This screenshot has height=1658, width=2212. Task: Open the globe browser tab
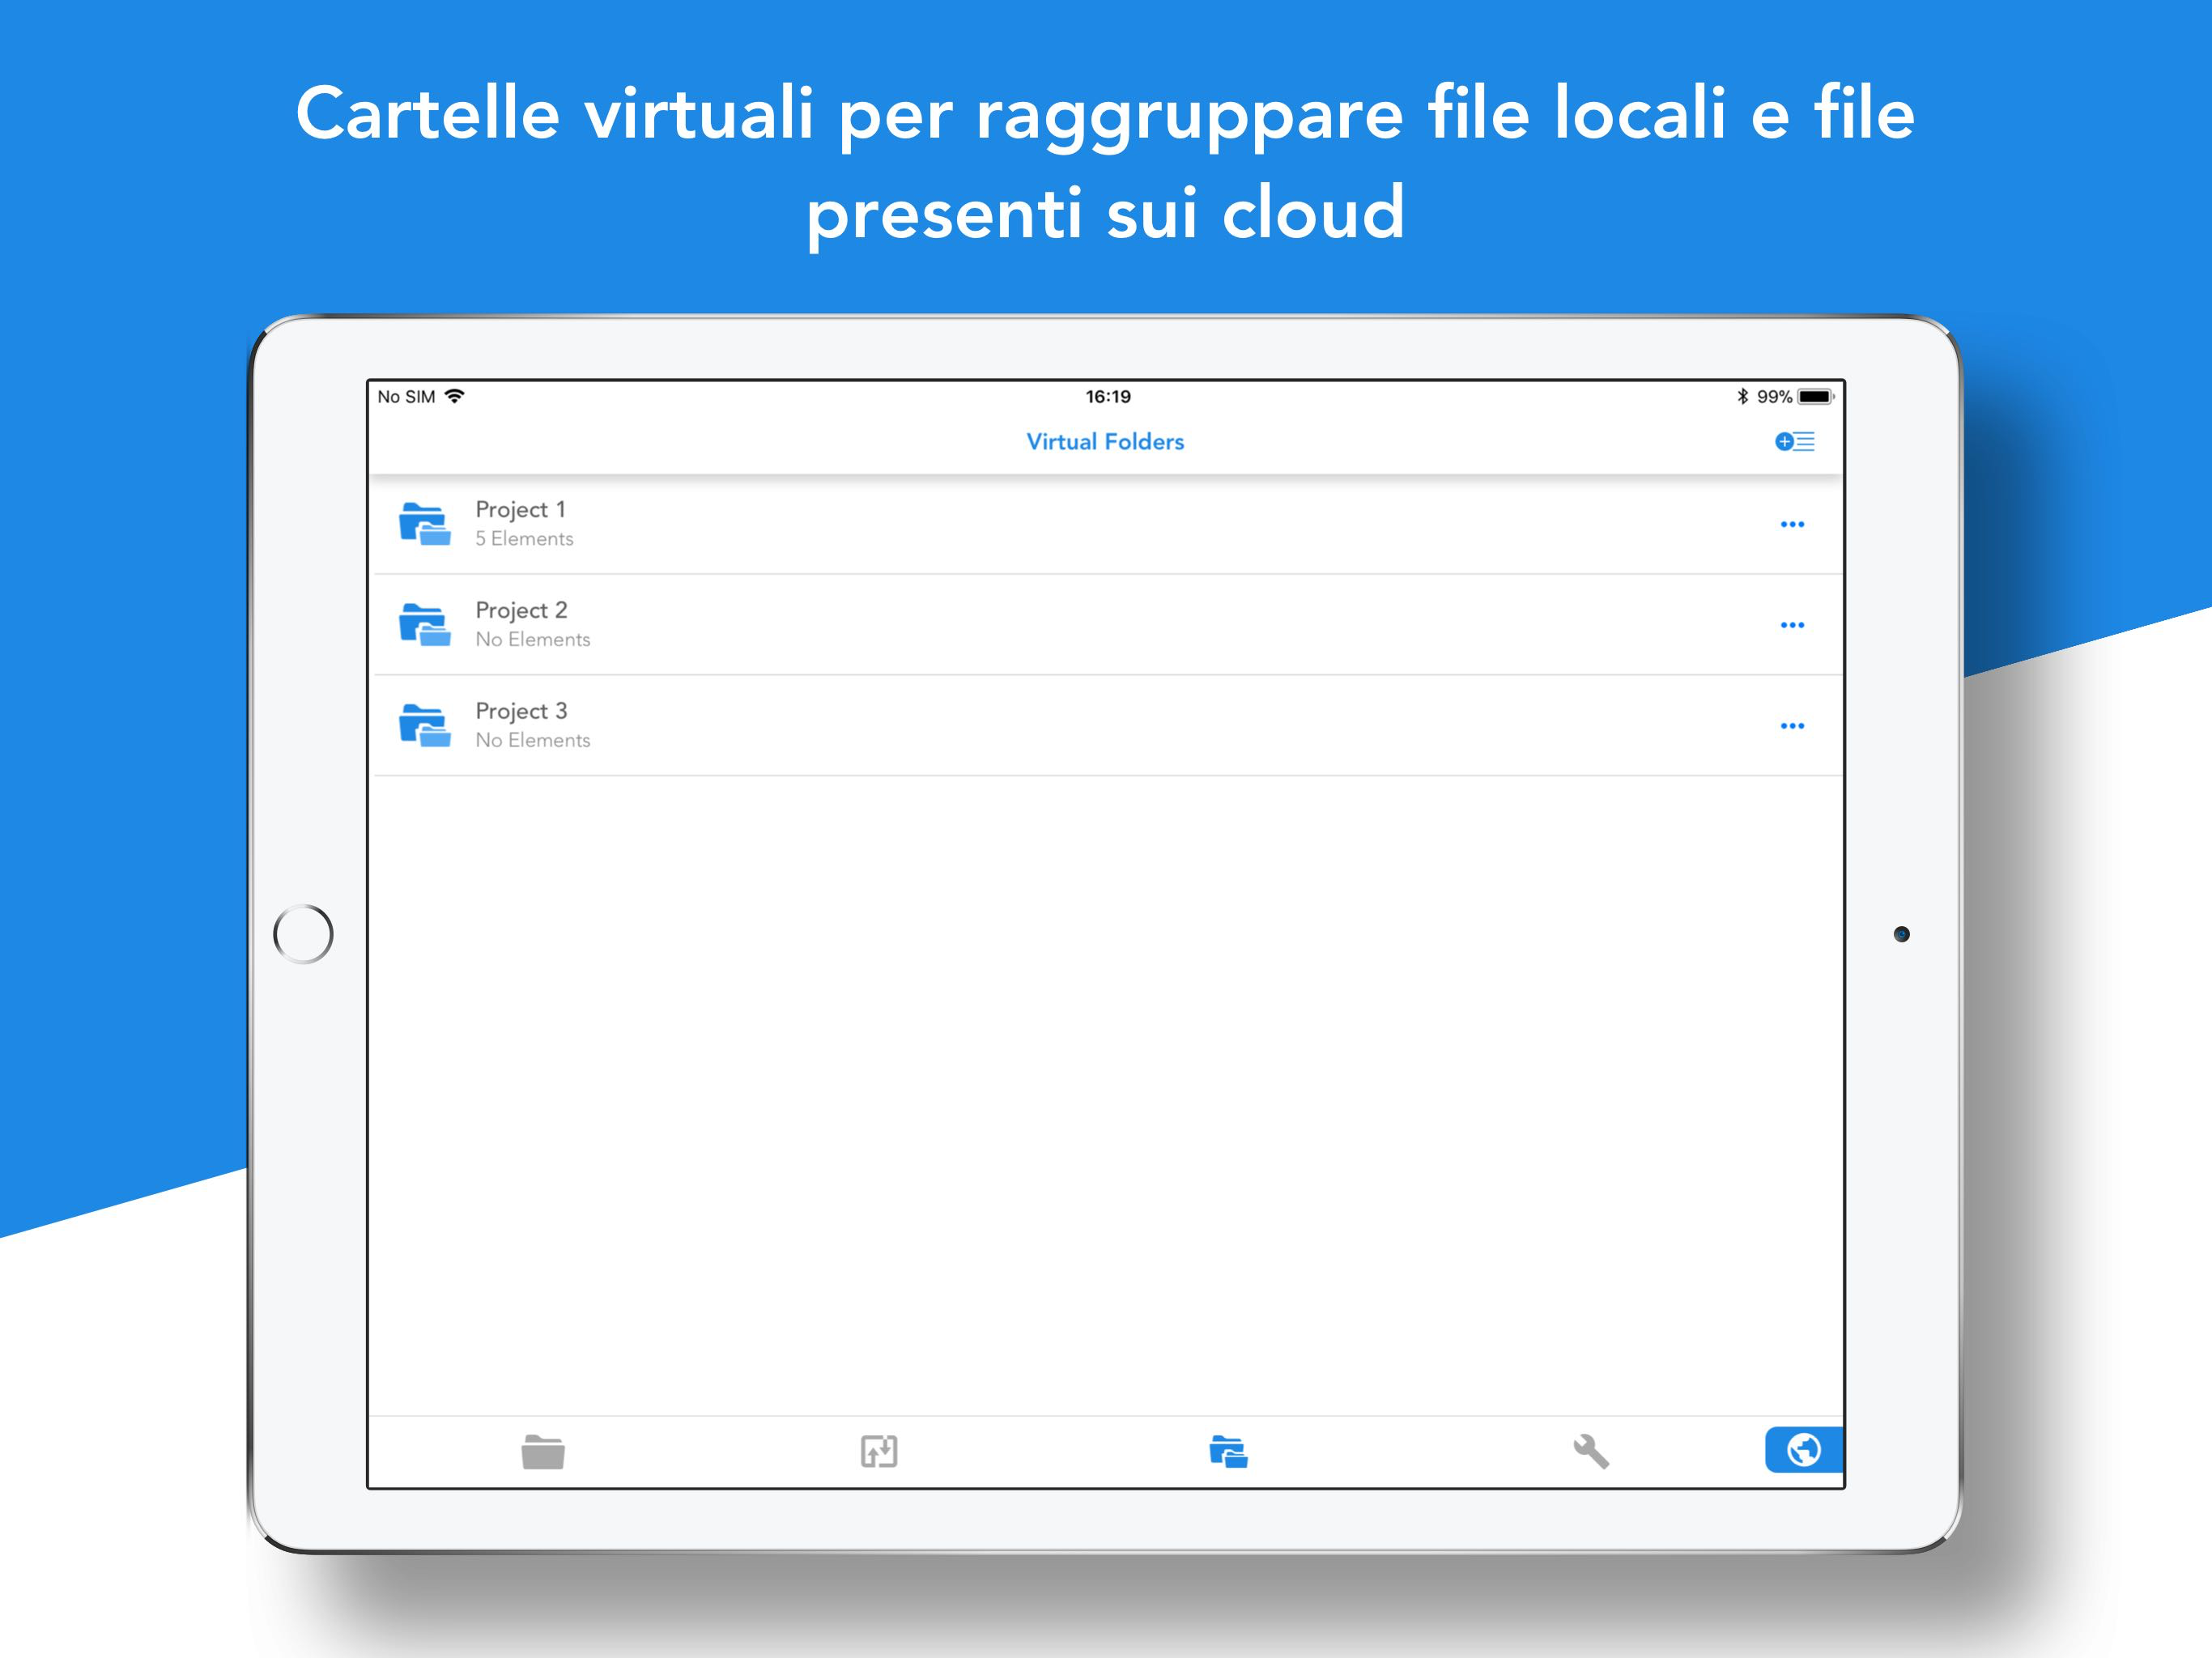point(1803,1450)
